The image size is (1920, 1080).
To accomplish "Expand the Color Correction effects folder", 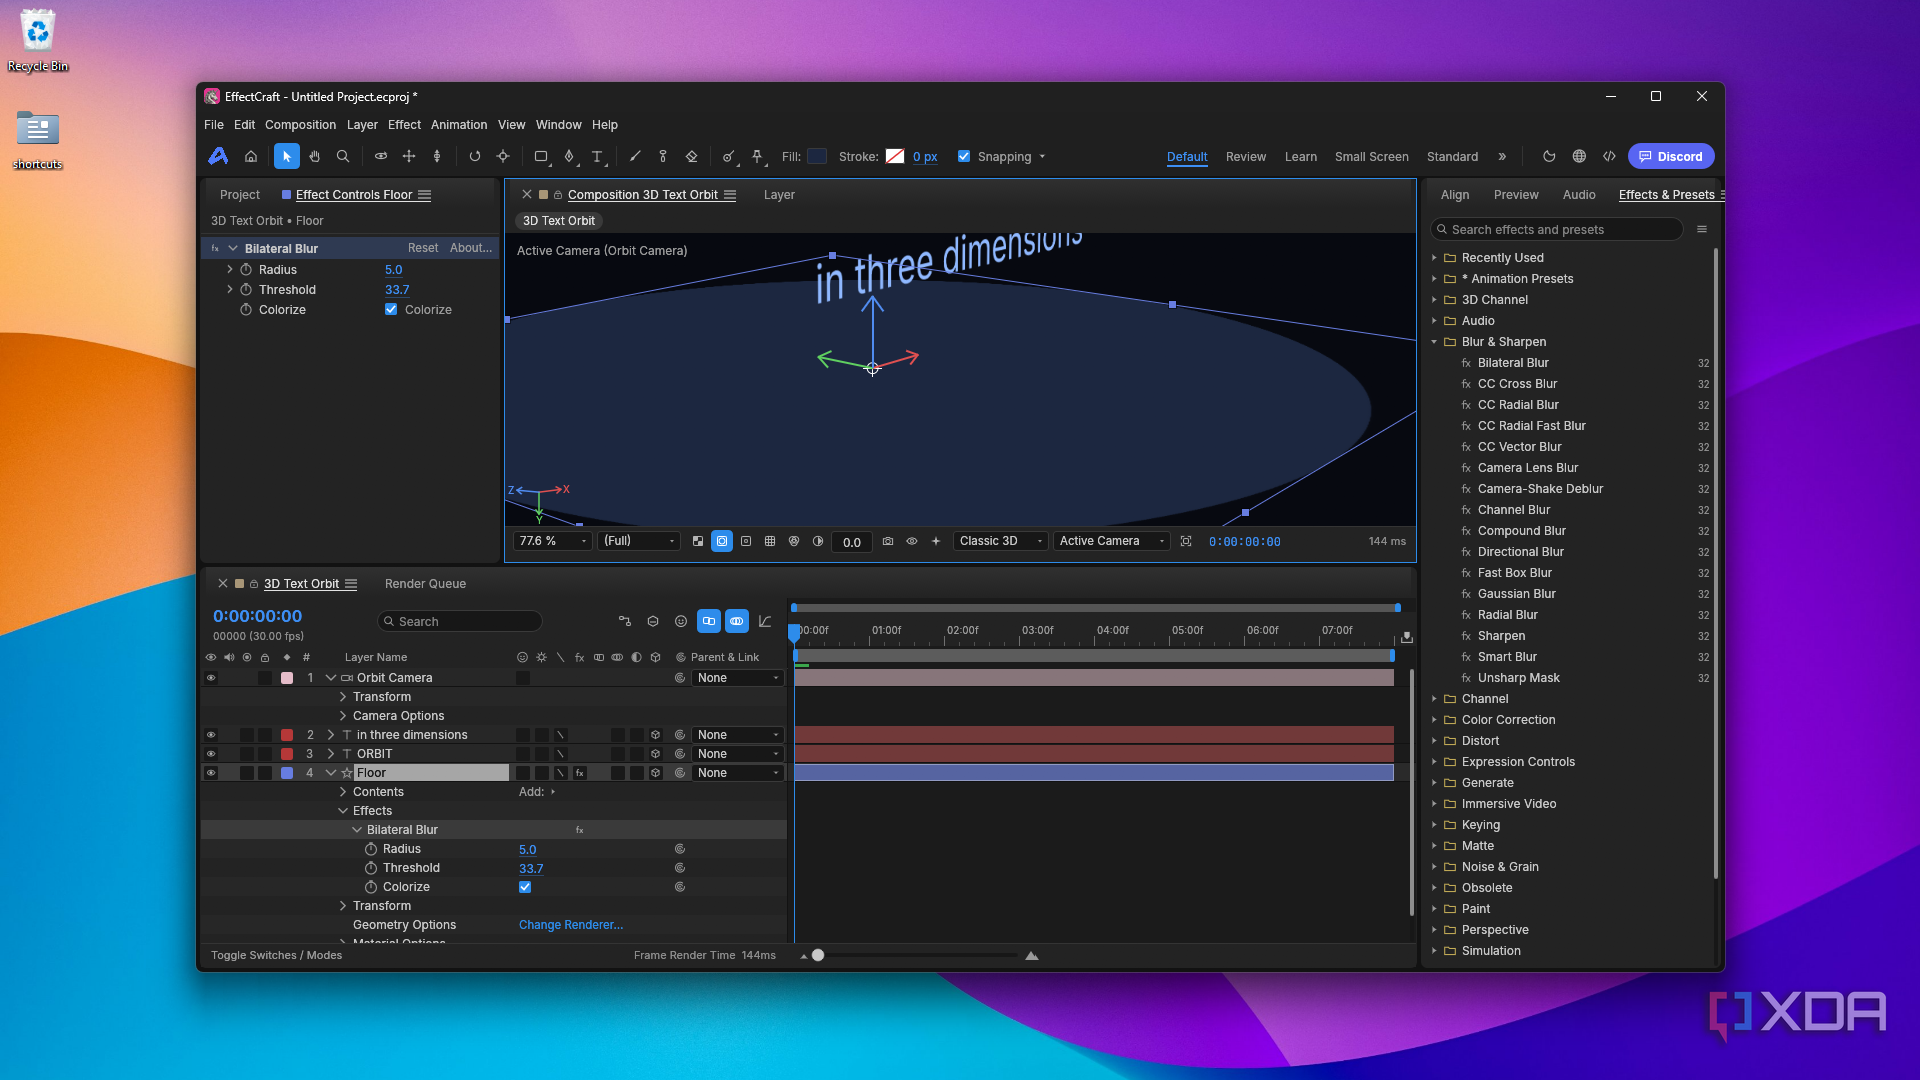I will [x=1434, y=720].
